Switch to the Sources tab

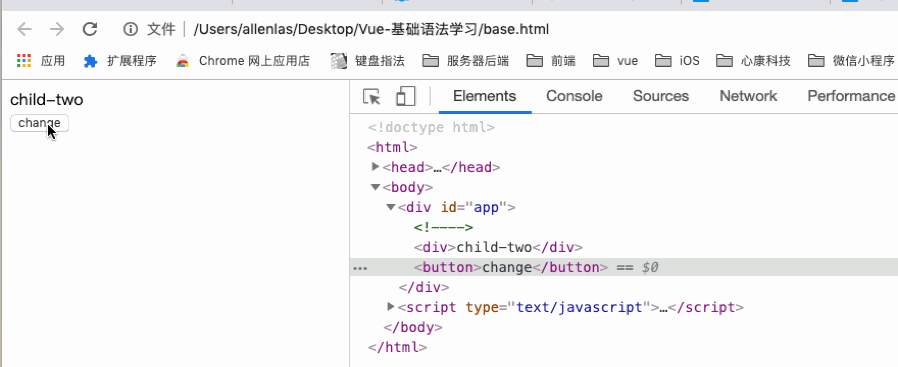(x=660, y=96)
